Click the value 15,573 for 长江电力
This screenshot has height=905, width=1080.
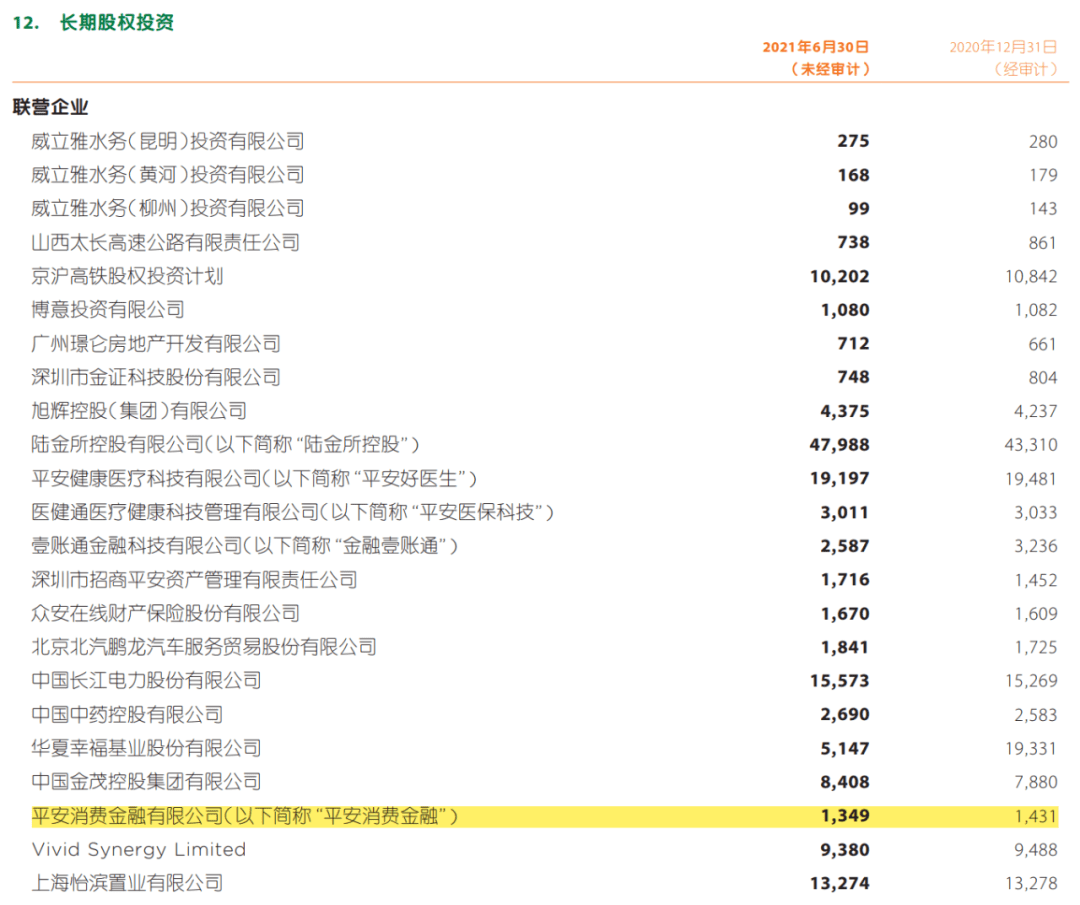(839, 681)
